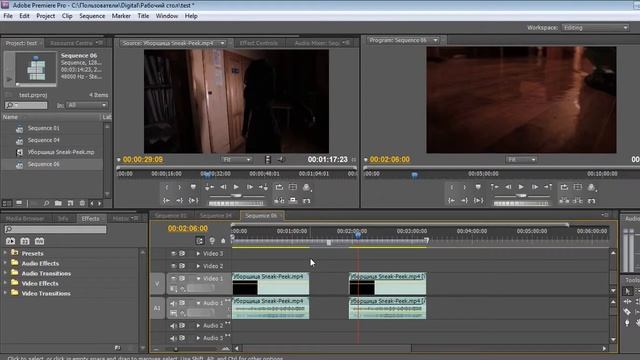Click the Effects panel search field
The height and width of the screenshot is (360, 640).
(56, 229)
